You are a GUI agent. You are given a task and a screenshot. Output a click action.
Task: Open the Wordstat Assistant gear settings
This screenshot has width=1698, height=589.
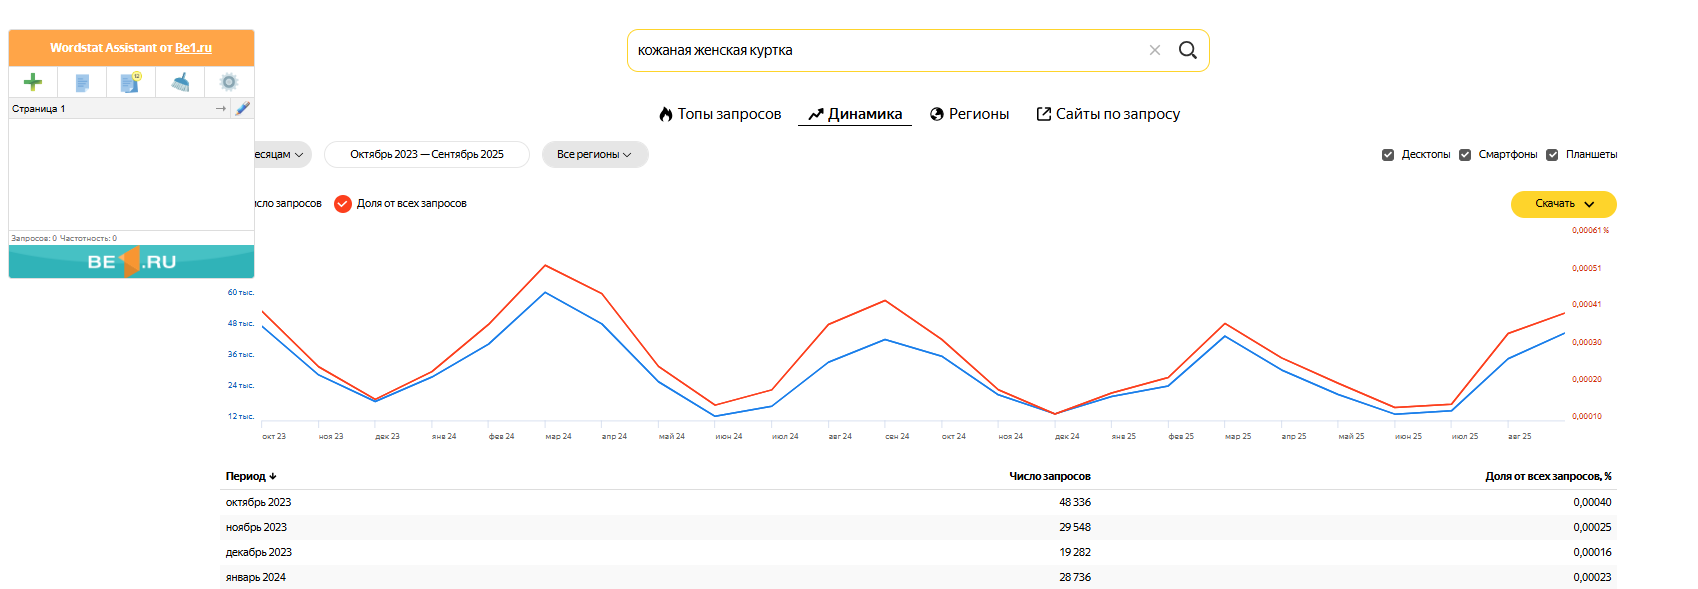point(229,82)
